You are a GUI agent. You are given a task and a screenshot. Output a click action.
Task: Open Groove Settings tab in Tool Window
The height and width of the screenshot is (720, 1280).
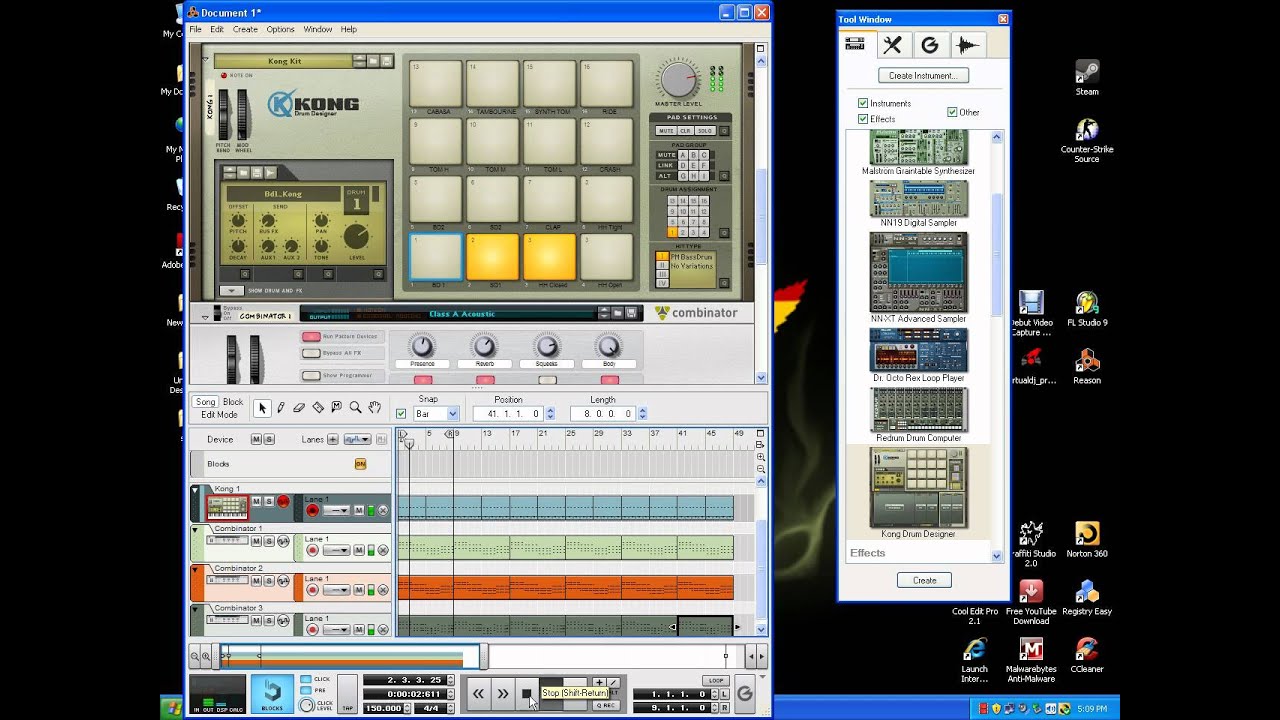click(930, 45)
